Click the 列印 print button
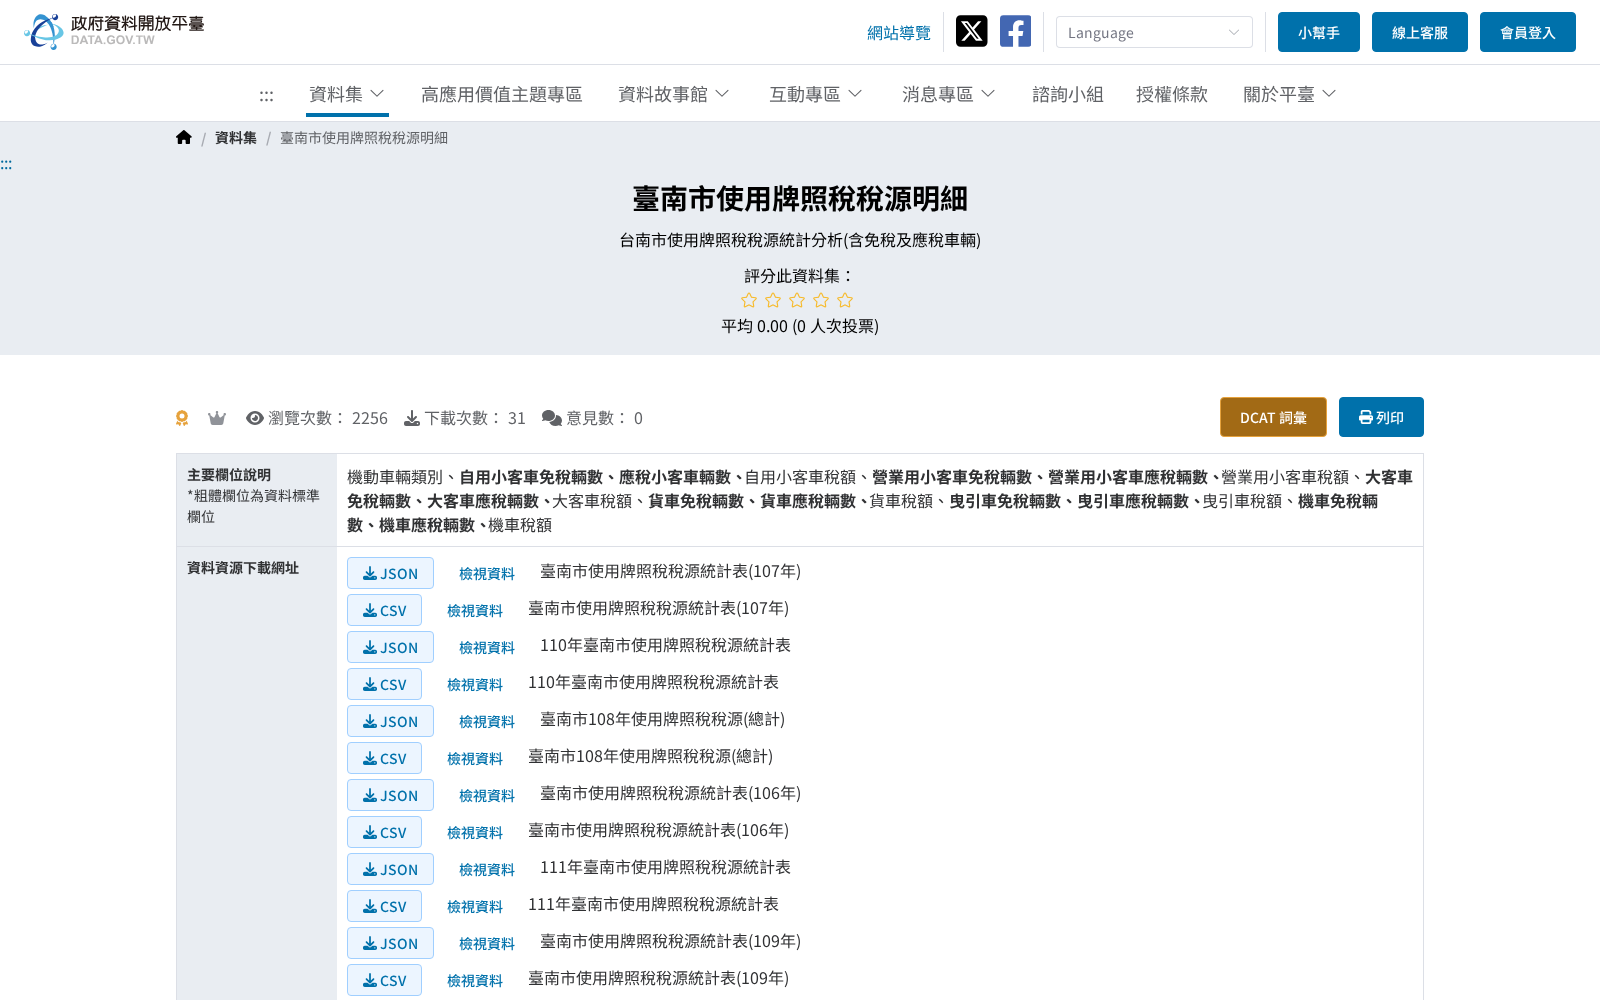Screen dimensions: 1600x1000 (x=1381, y=417)
